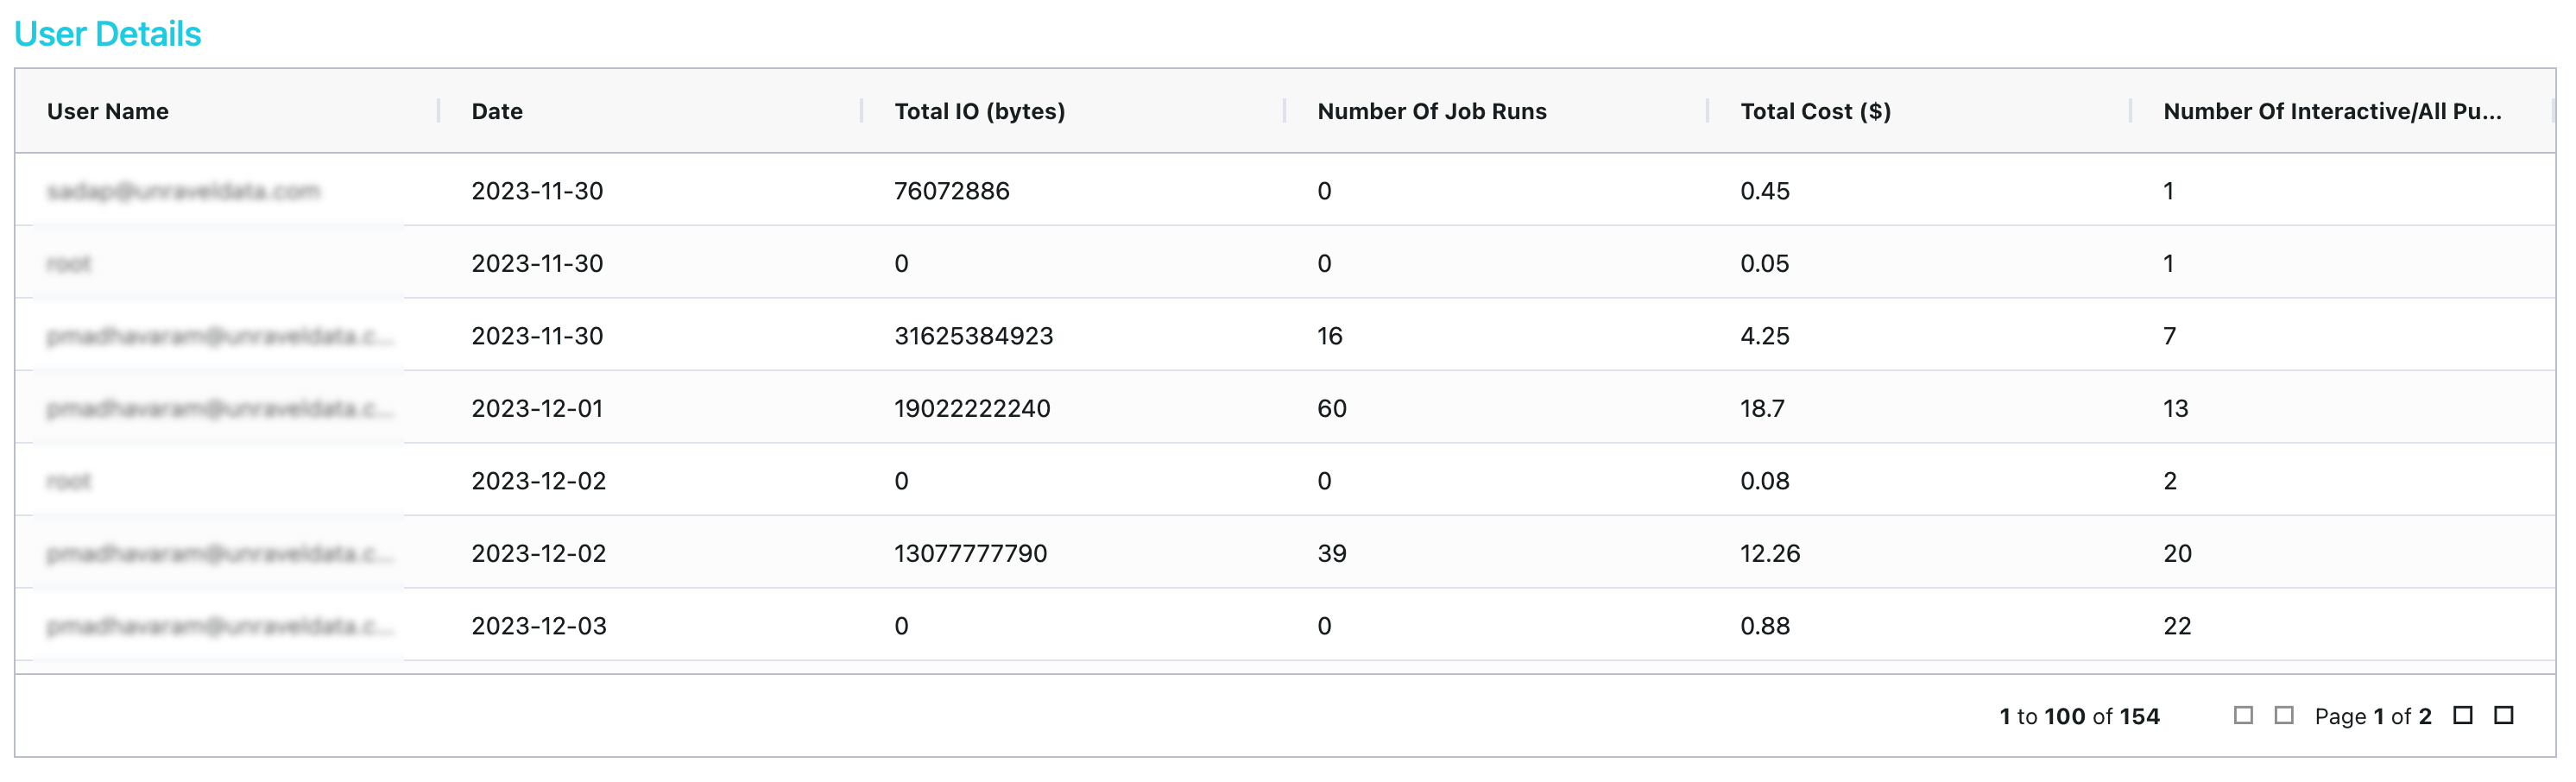Click resize handle between User Name and Date
The width and height of the screenshot is (2576, 782).
[x=439, y=111]
